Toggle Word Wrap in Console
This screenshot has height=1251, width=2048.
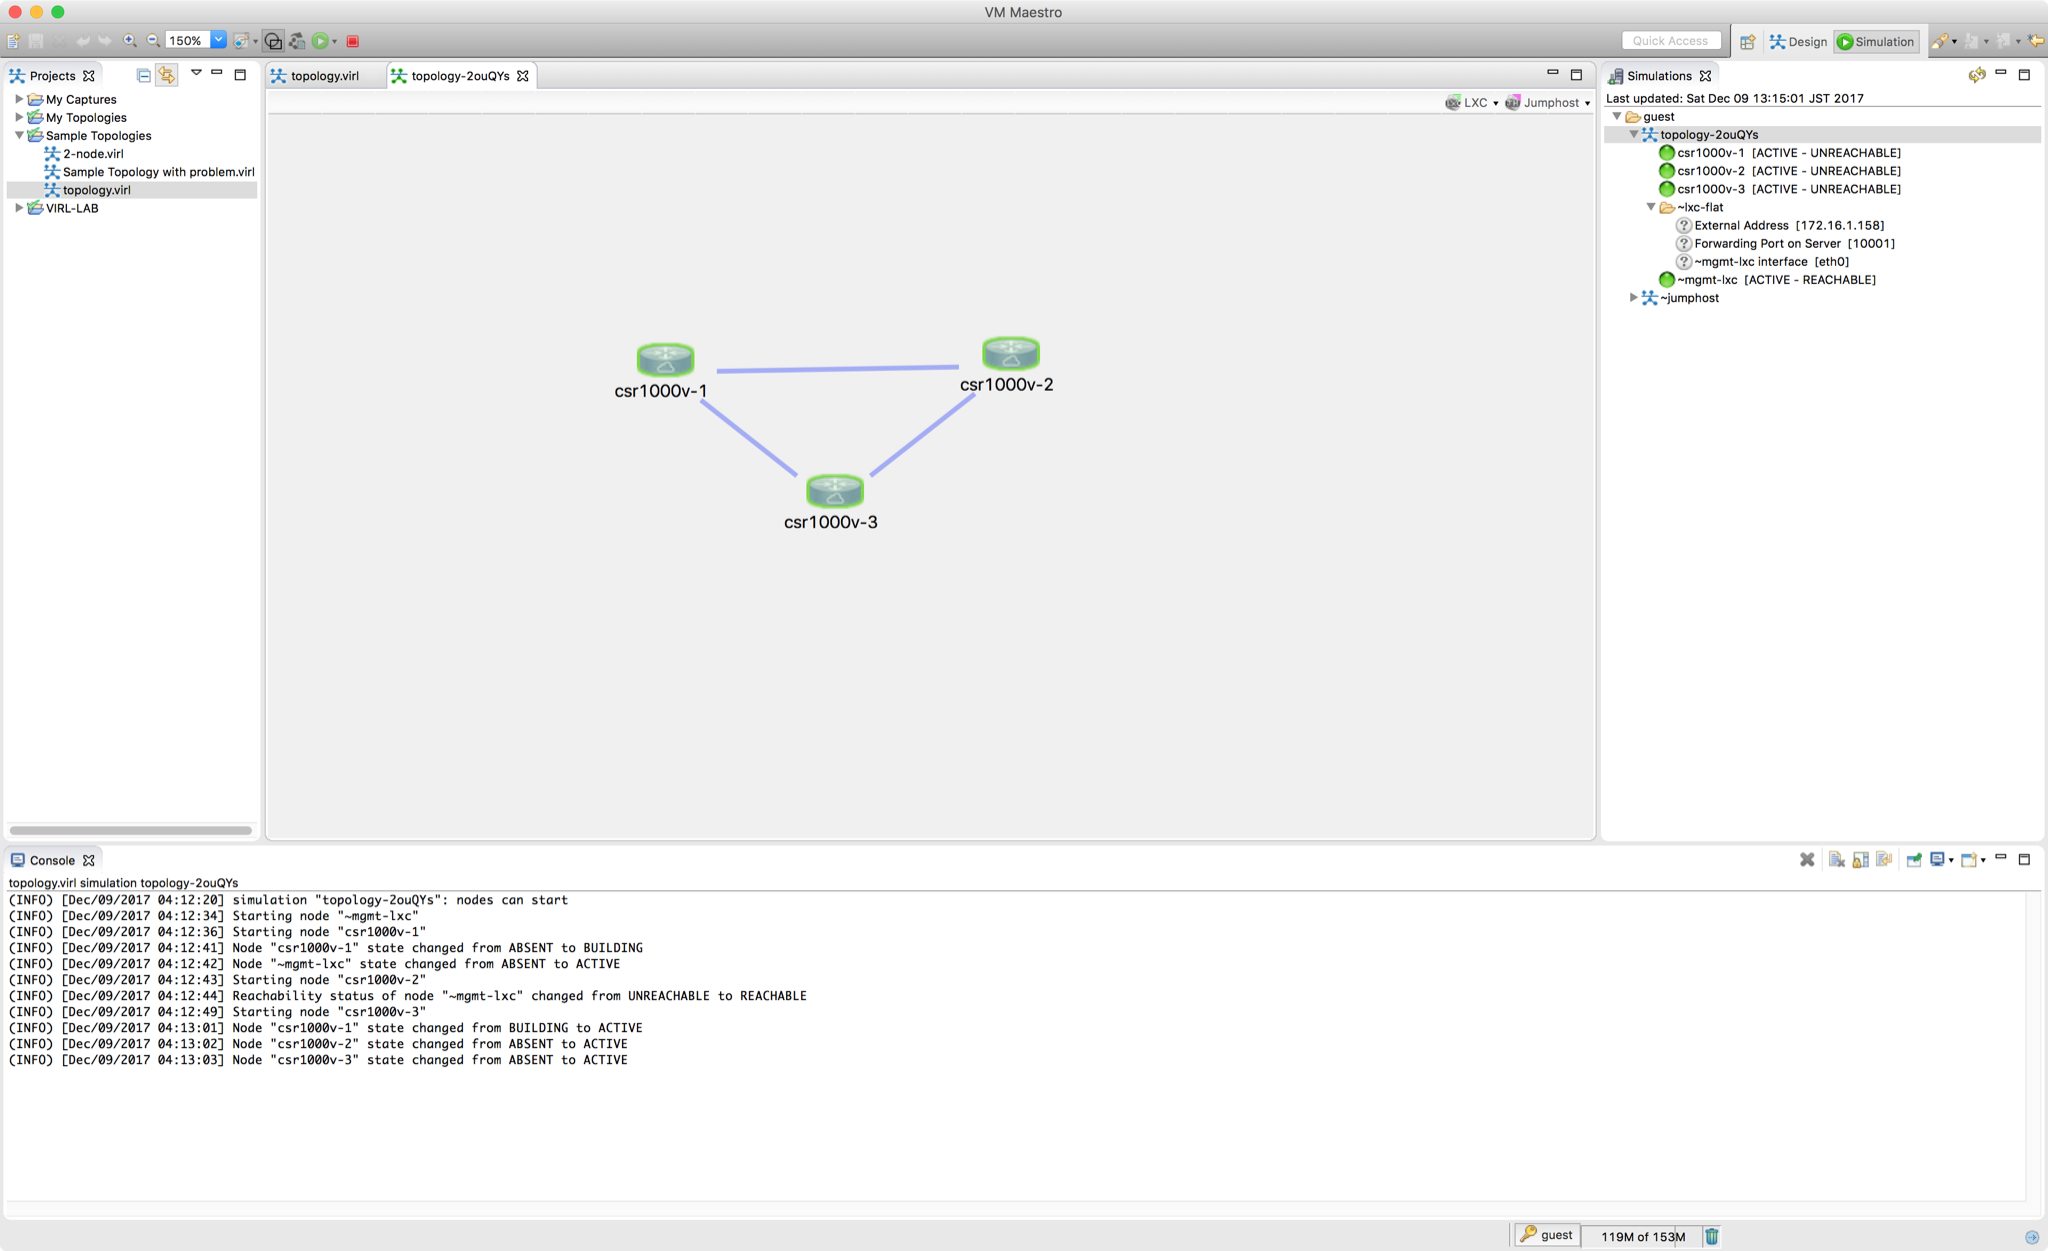point(1885,860)
